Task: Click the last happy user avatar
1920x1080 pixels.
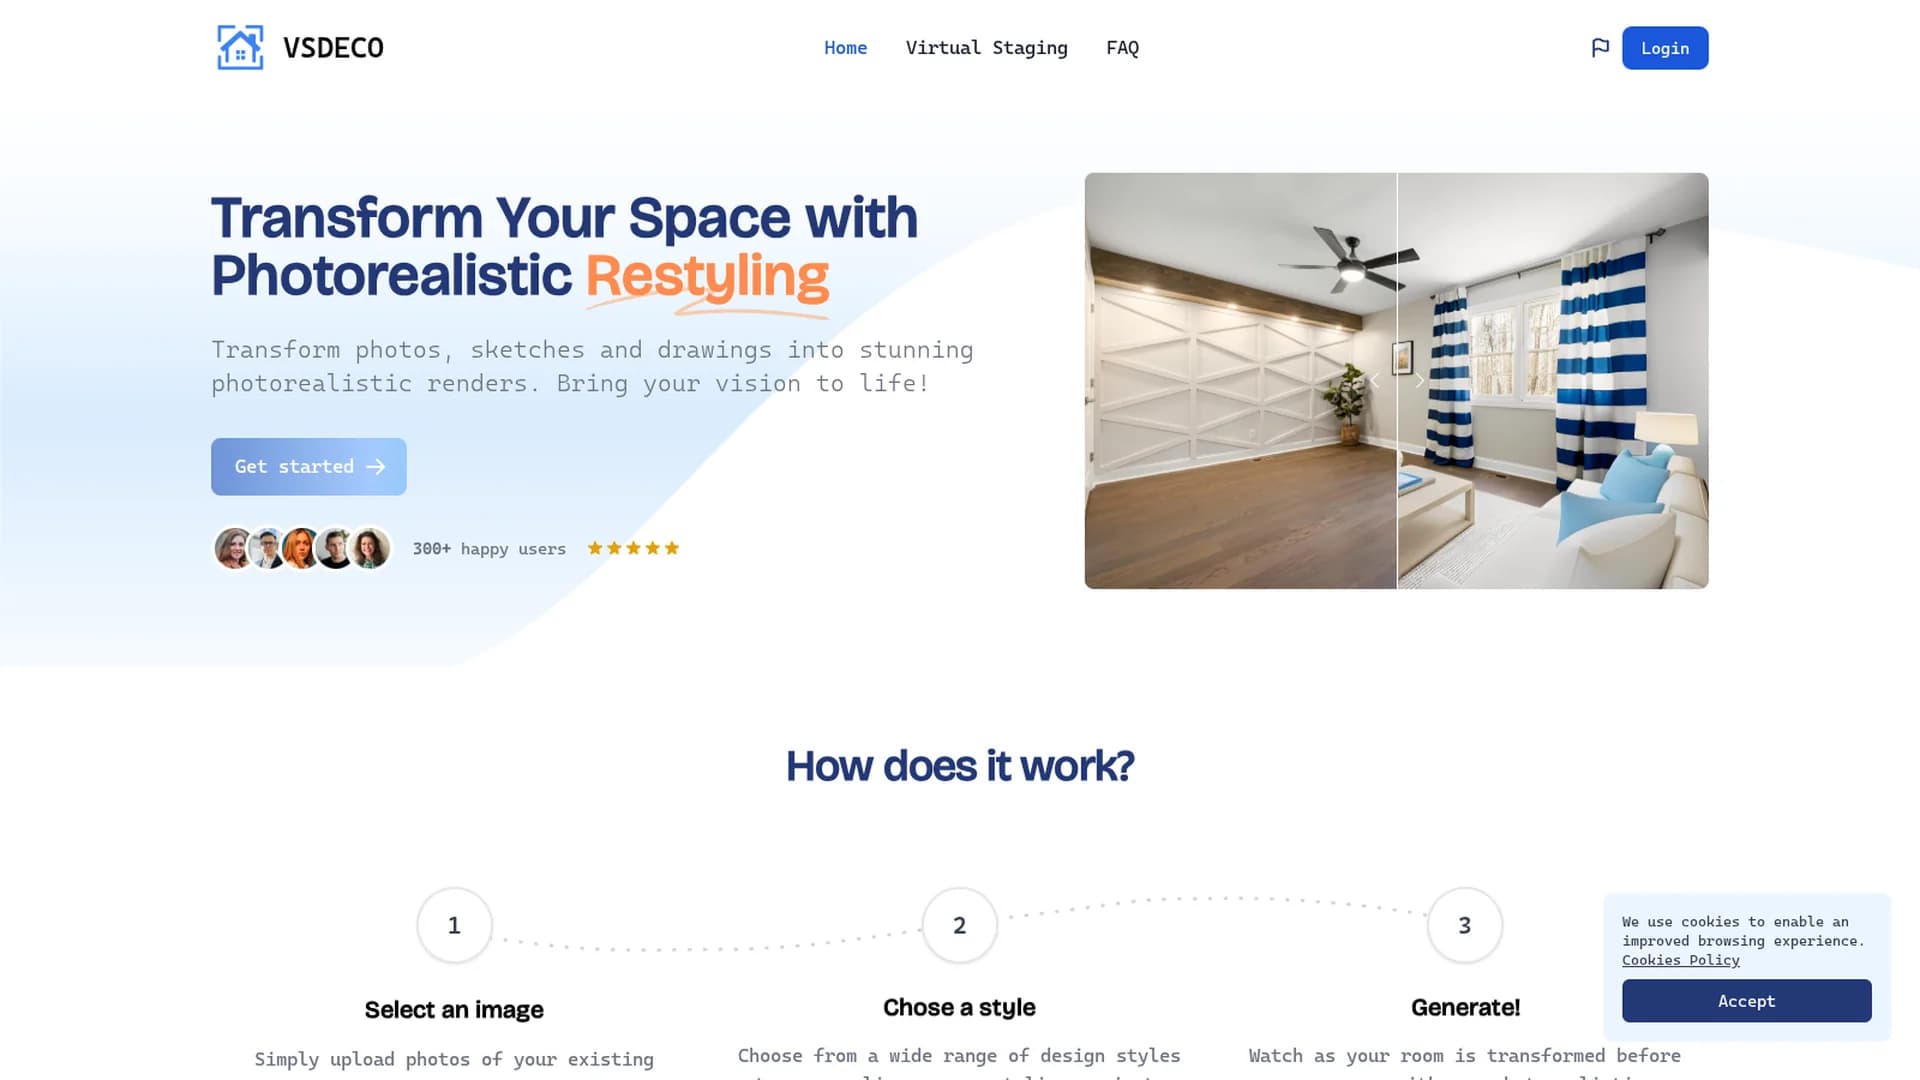Action: tap(370, 549)
